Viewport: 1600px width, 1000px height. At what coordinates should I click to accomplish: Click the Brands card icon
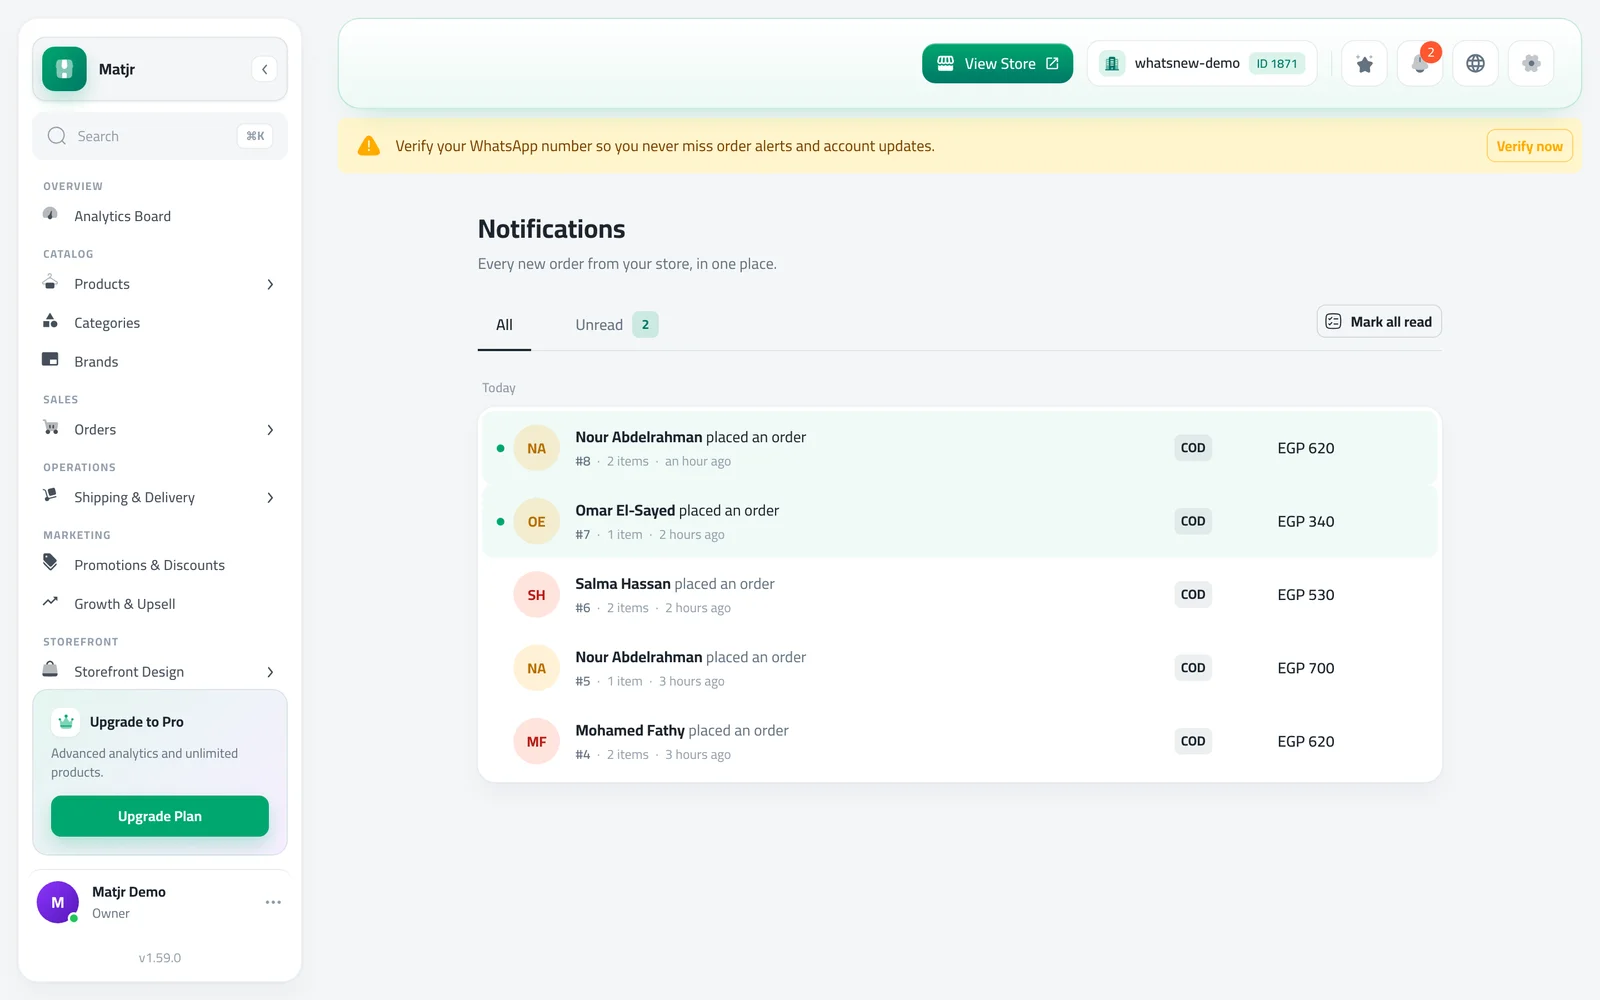[50, 360]
